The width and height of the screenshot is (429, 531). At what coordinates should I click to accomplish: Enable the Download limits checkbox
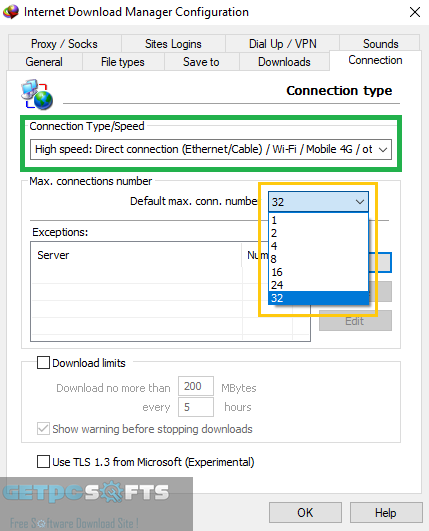43,362
